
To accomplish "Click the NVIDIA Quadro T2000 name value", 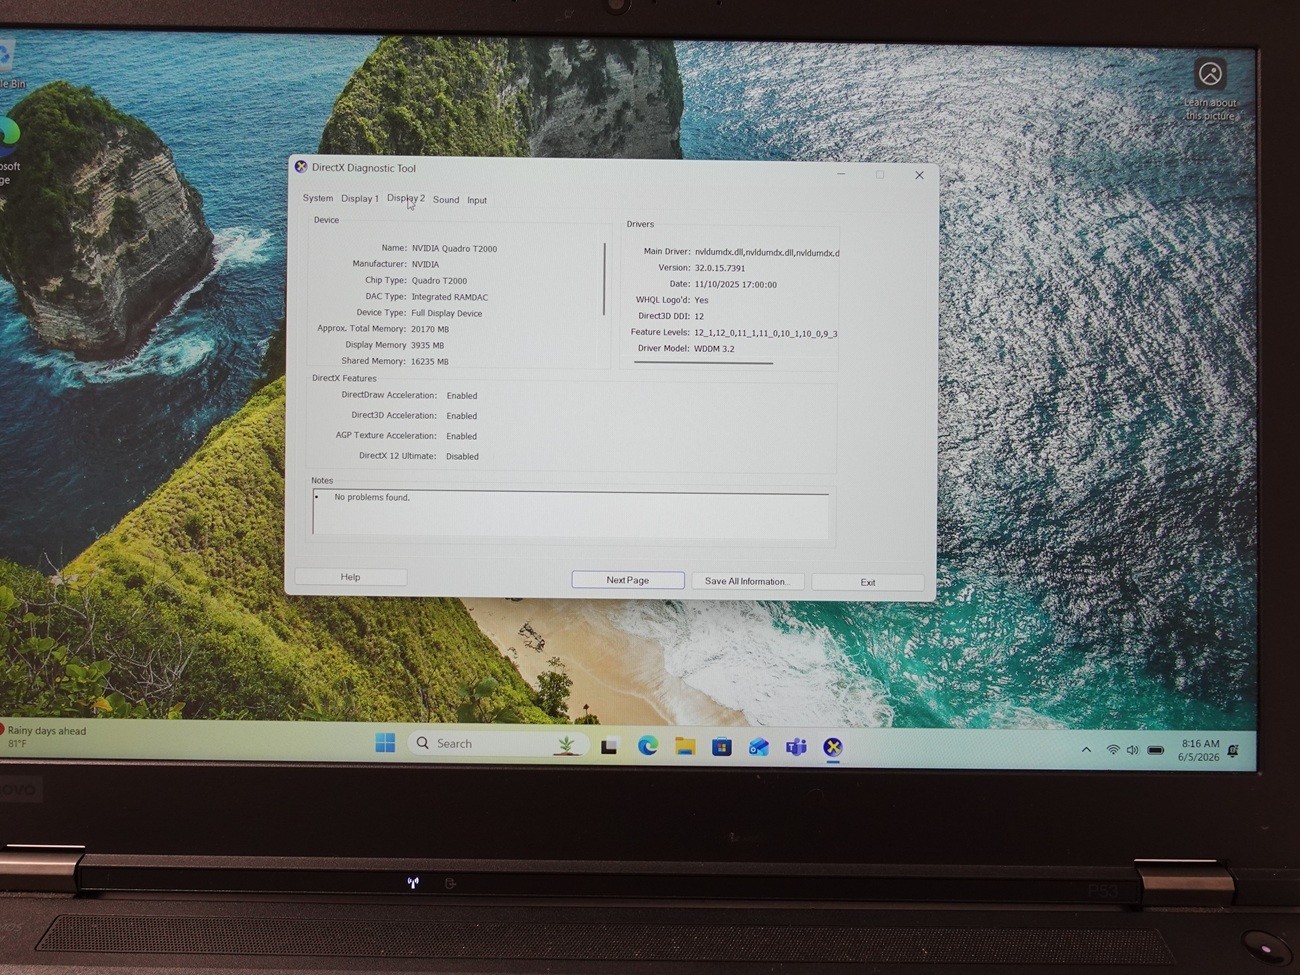I will 454,249.
